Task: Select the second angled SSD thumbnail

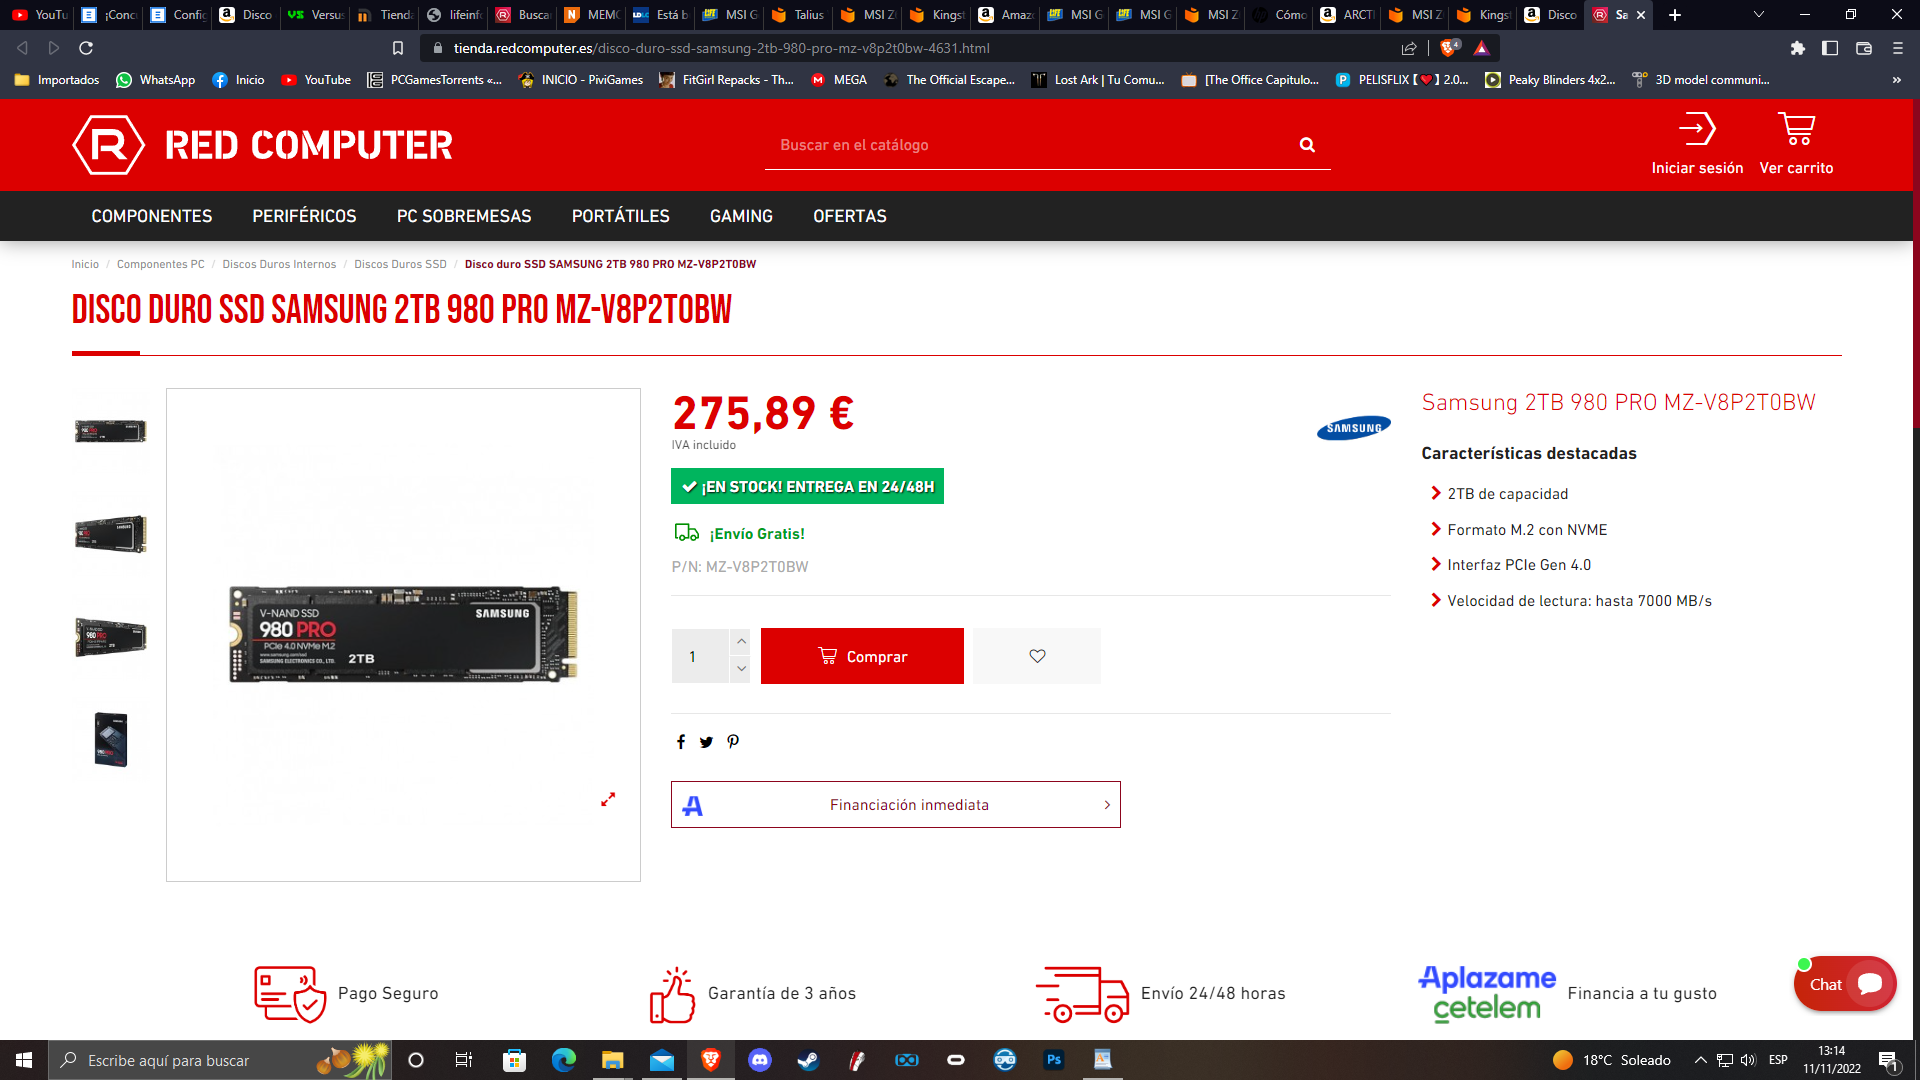Action: pos(111,534)
